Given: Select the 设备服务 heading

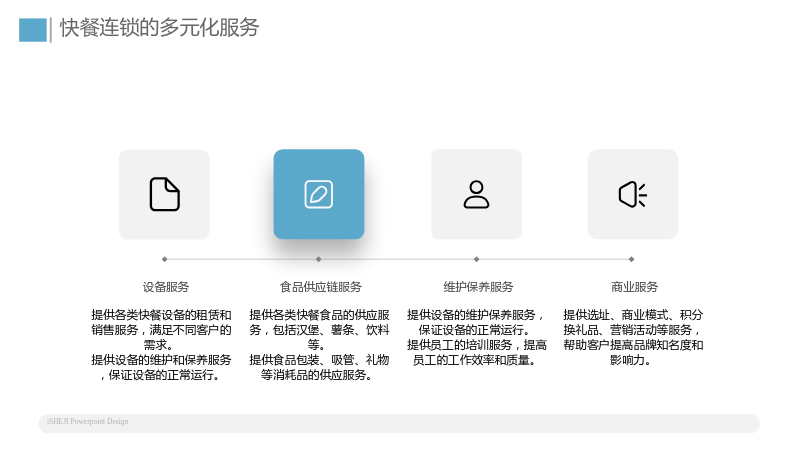Looking at the screenshot, I should [x=166, y=287].
